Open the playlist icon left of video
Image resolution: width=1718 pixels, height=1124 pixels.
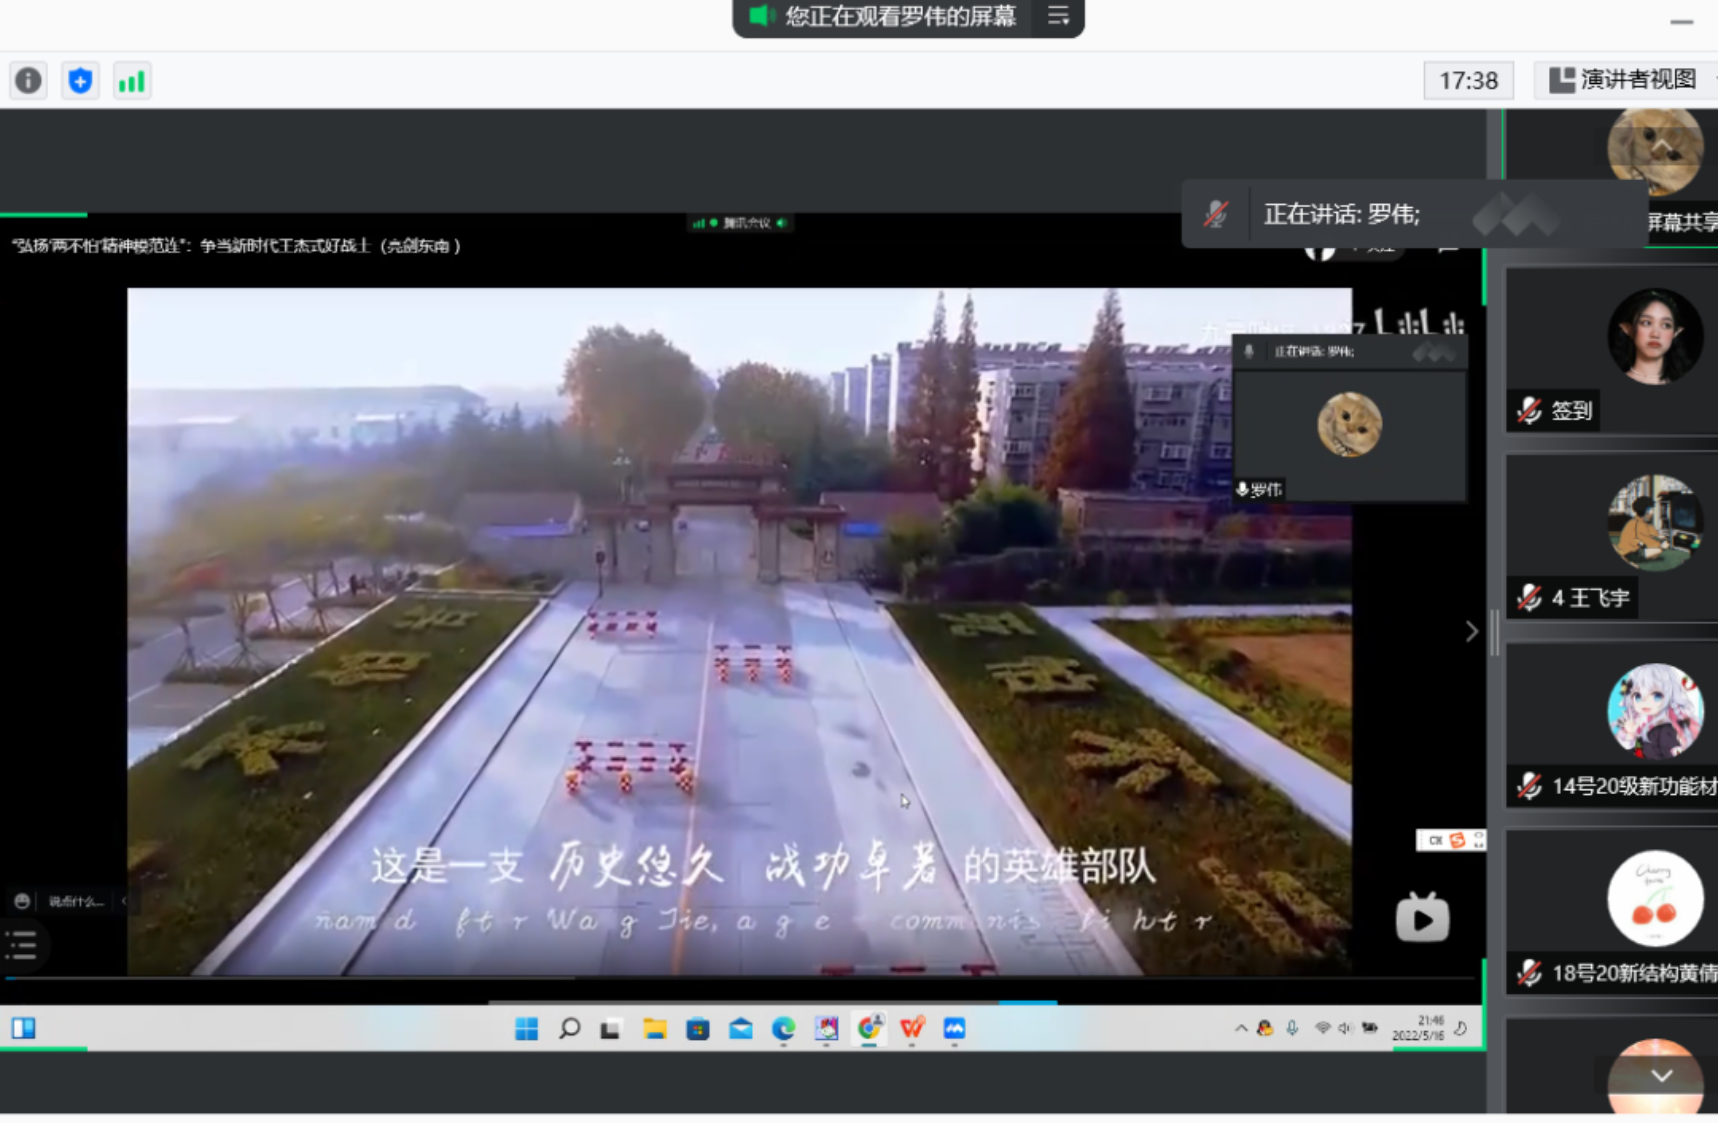22,944
